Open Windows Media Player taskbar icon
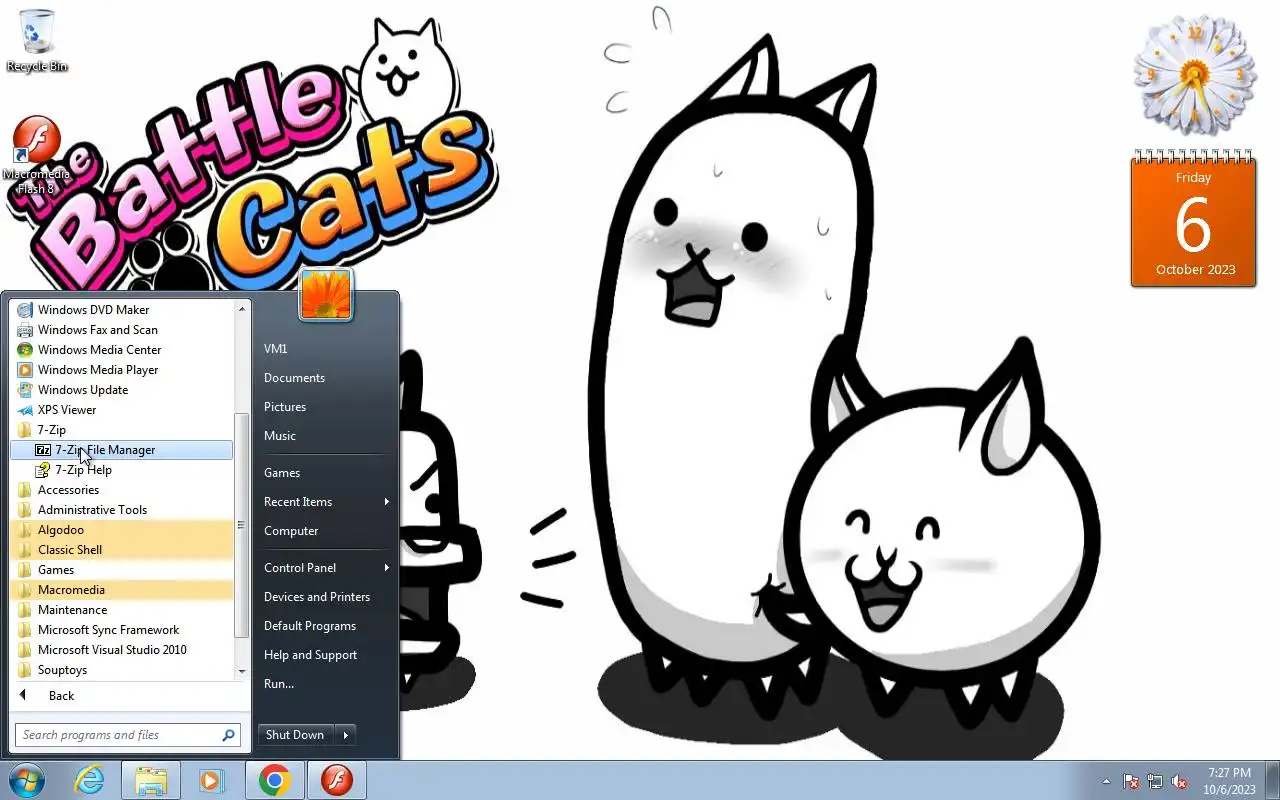 tap(211, 780)
